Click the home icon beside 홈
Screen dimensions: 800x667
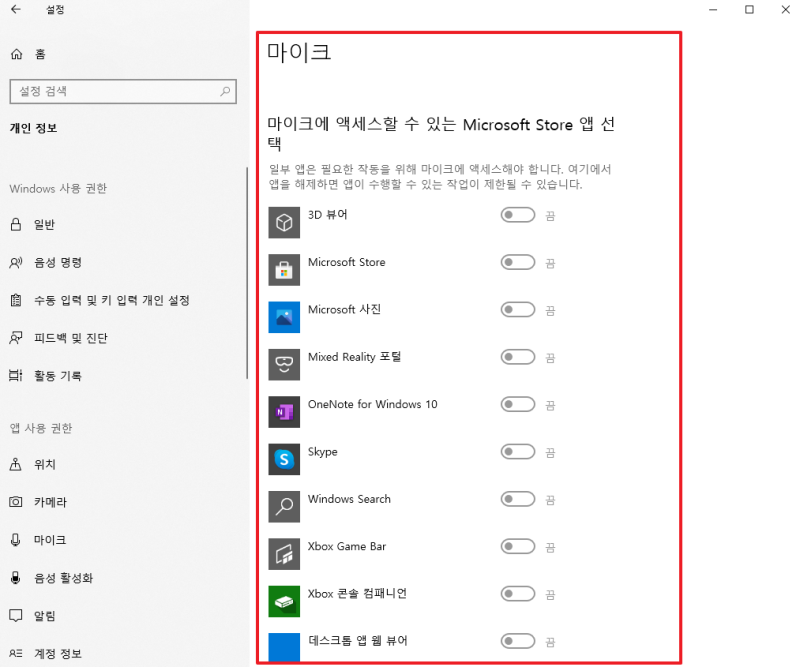pos(16,54)
